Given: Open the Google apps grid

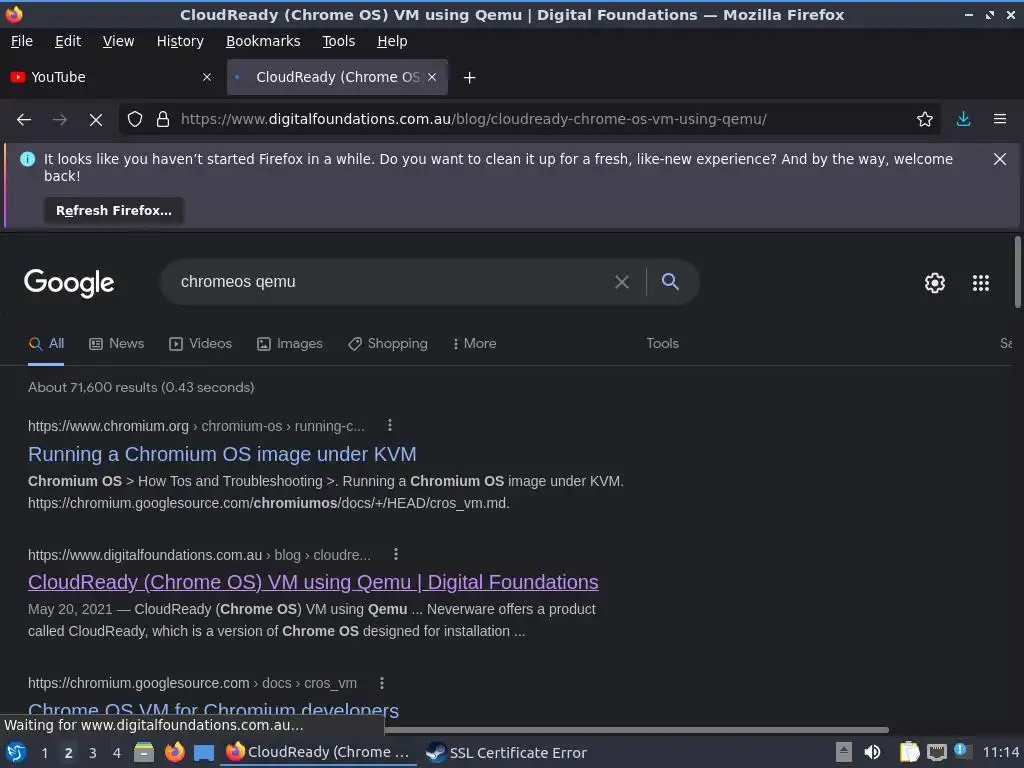Looking at the screenshot, I should point(980,283).
